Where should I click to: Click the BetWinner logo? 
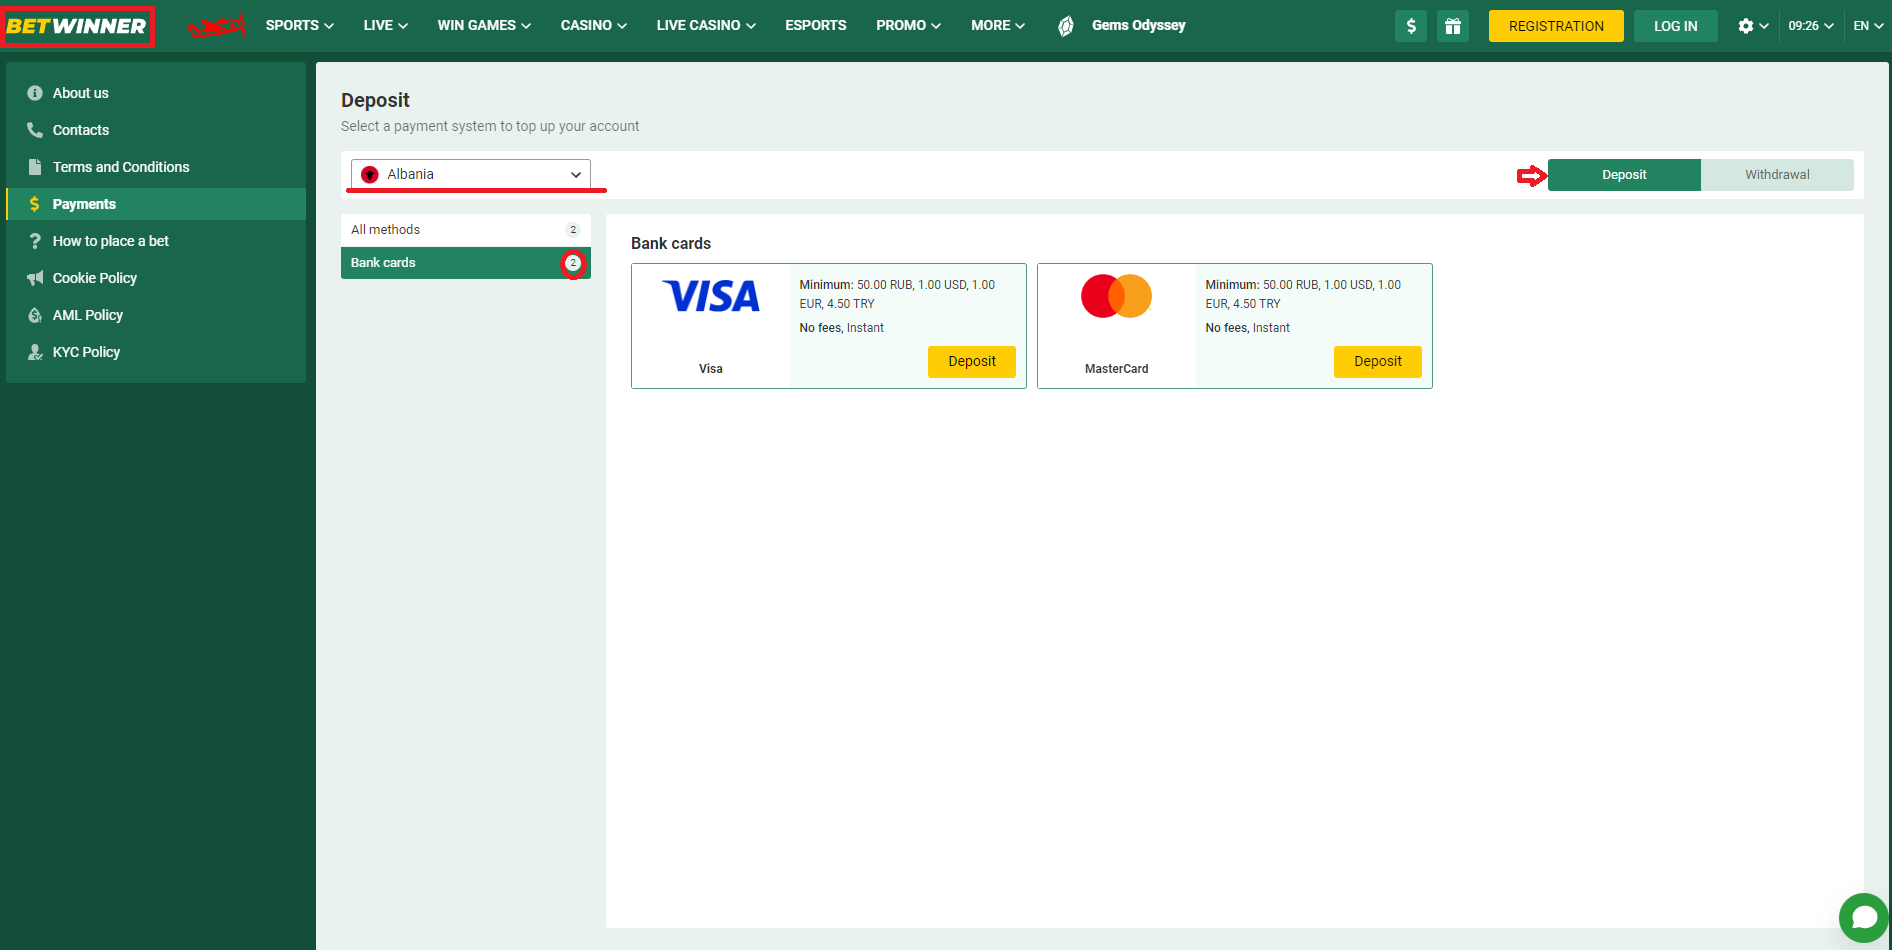pos(77,26)
